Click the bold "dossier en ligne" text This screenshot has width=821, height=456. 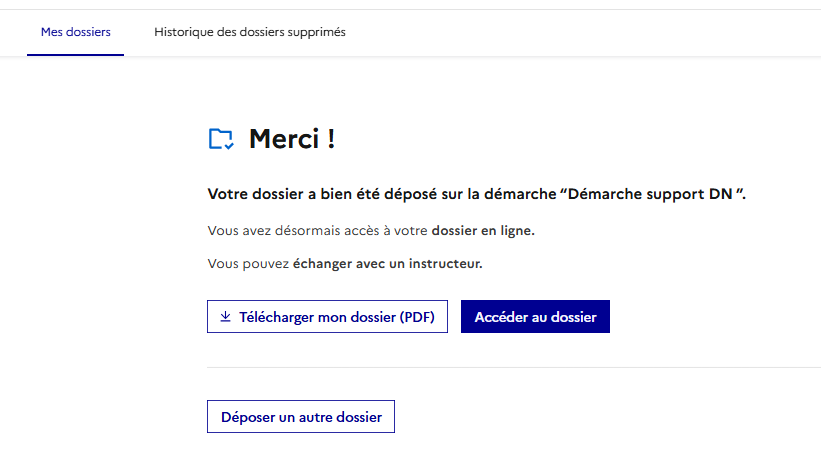(483, 230)
